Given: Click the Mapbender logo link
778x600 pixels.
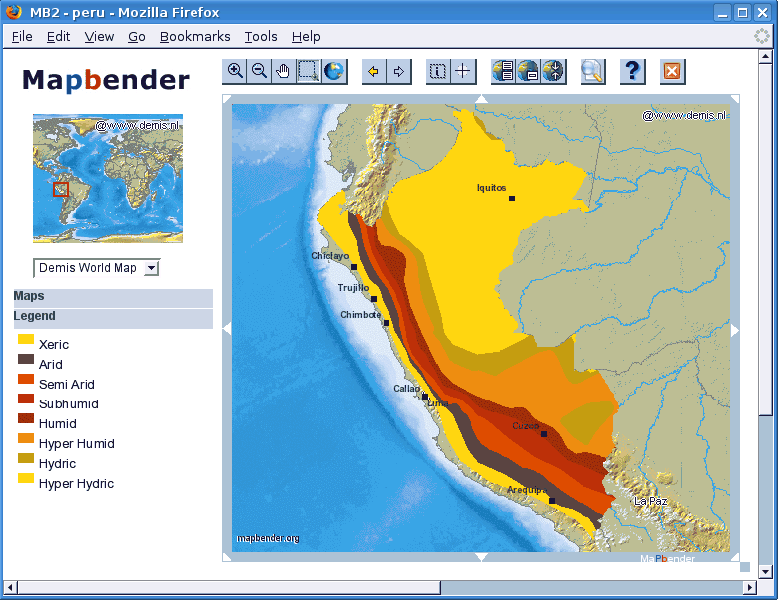Looking at the screenshot, I should pos(106,80).
